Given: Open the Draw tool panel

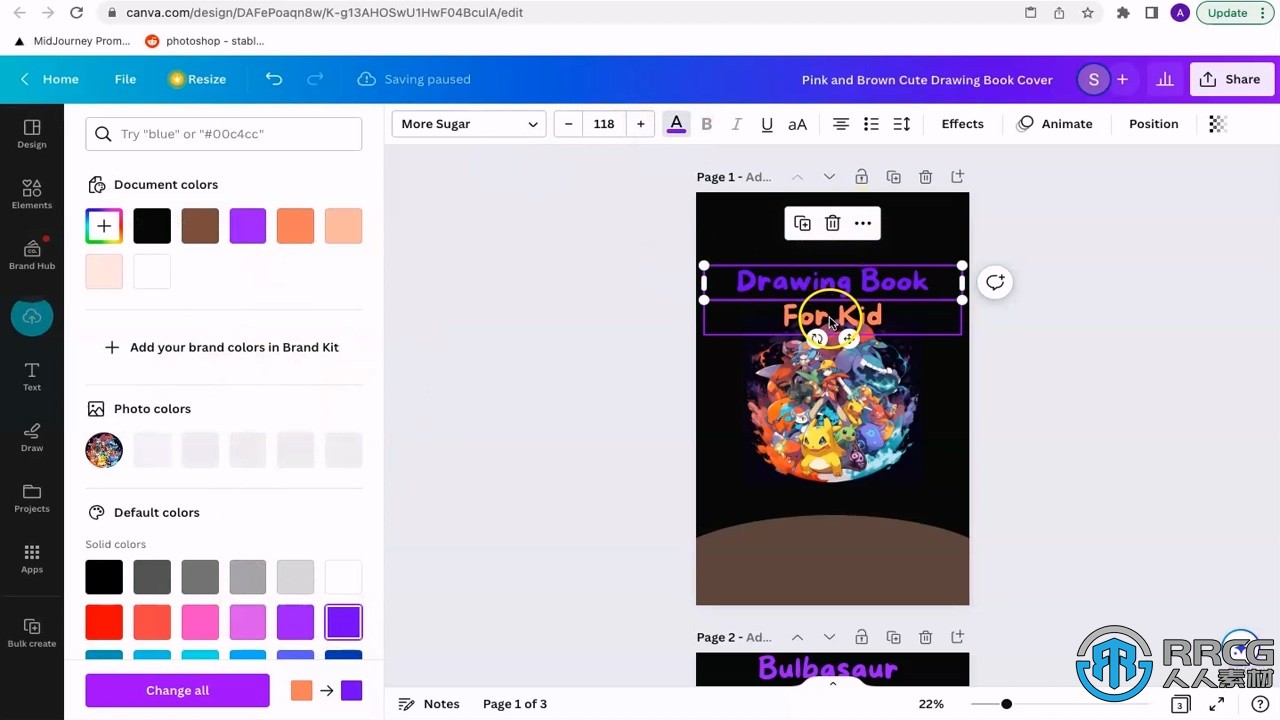Looking at the screenshot, I should pyautogui.click(x=32, y=437).
